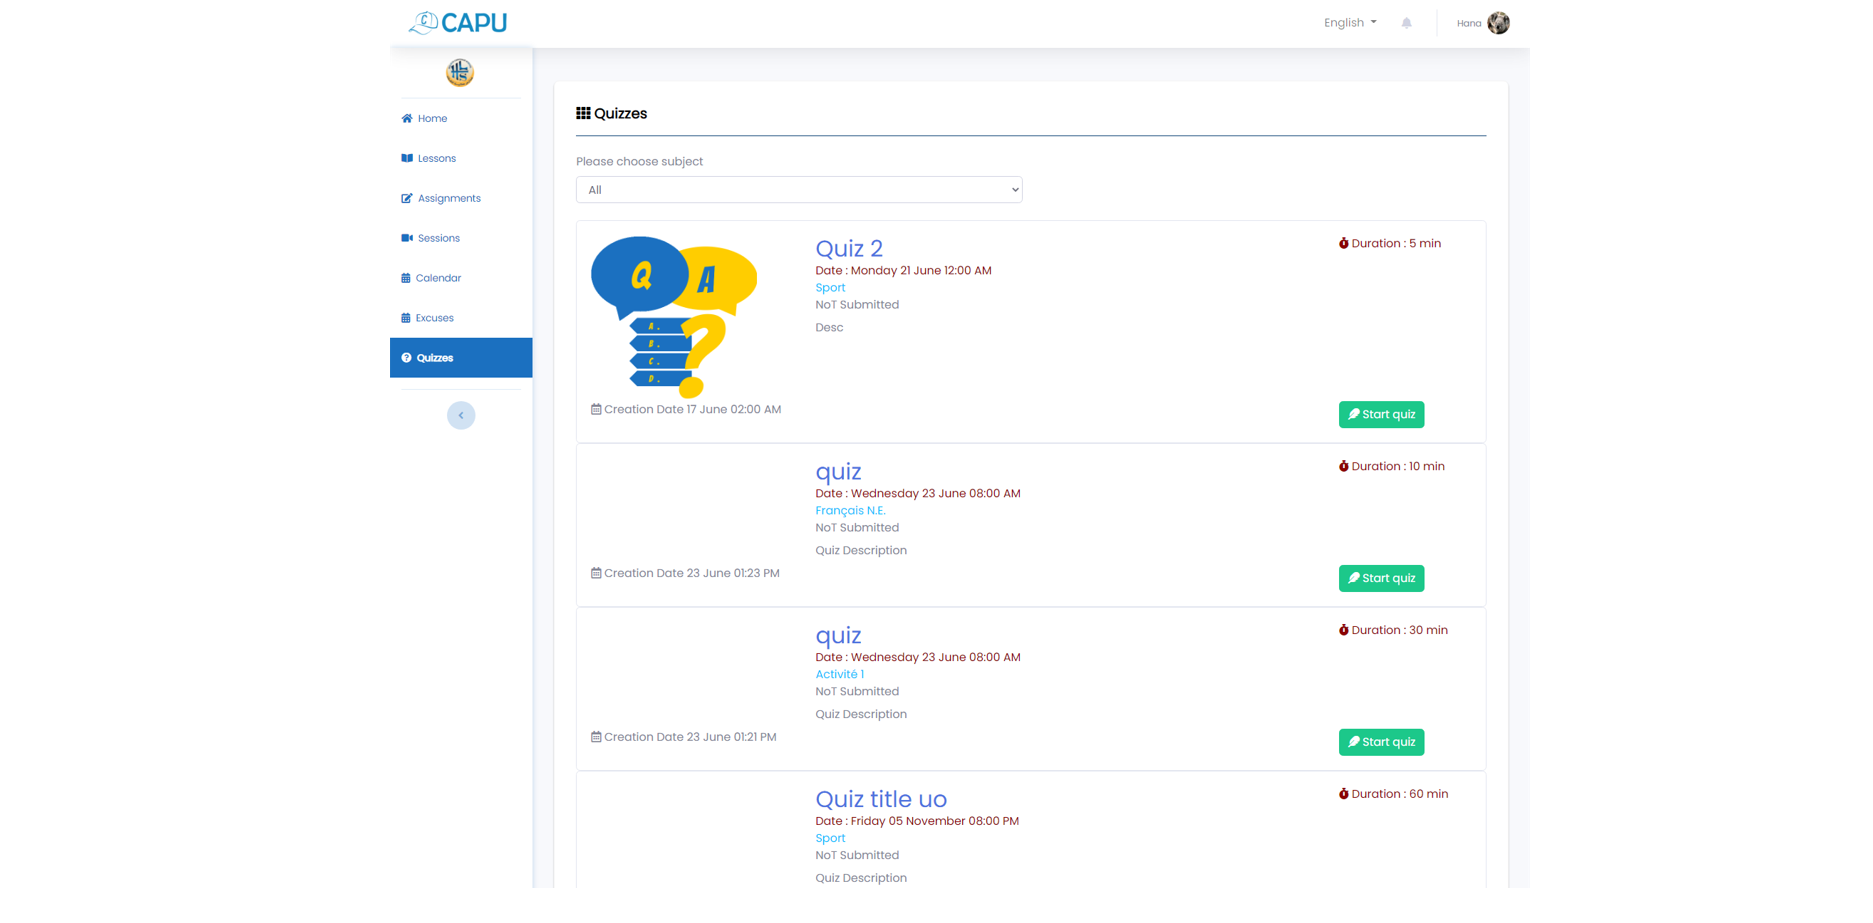This screenshot has height=923, width=1873.
Task: Click the CAPU logo
Action: [x=458, y=22]
